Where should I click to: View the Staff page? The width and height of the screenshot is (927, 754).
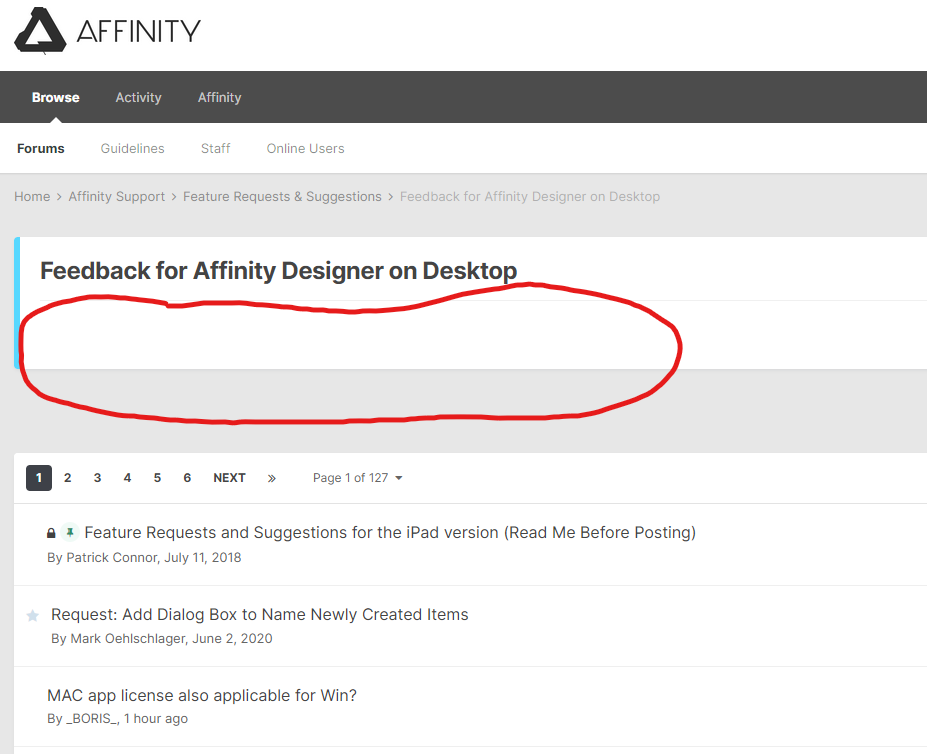coord(215,148)
